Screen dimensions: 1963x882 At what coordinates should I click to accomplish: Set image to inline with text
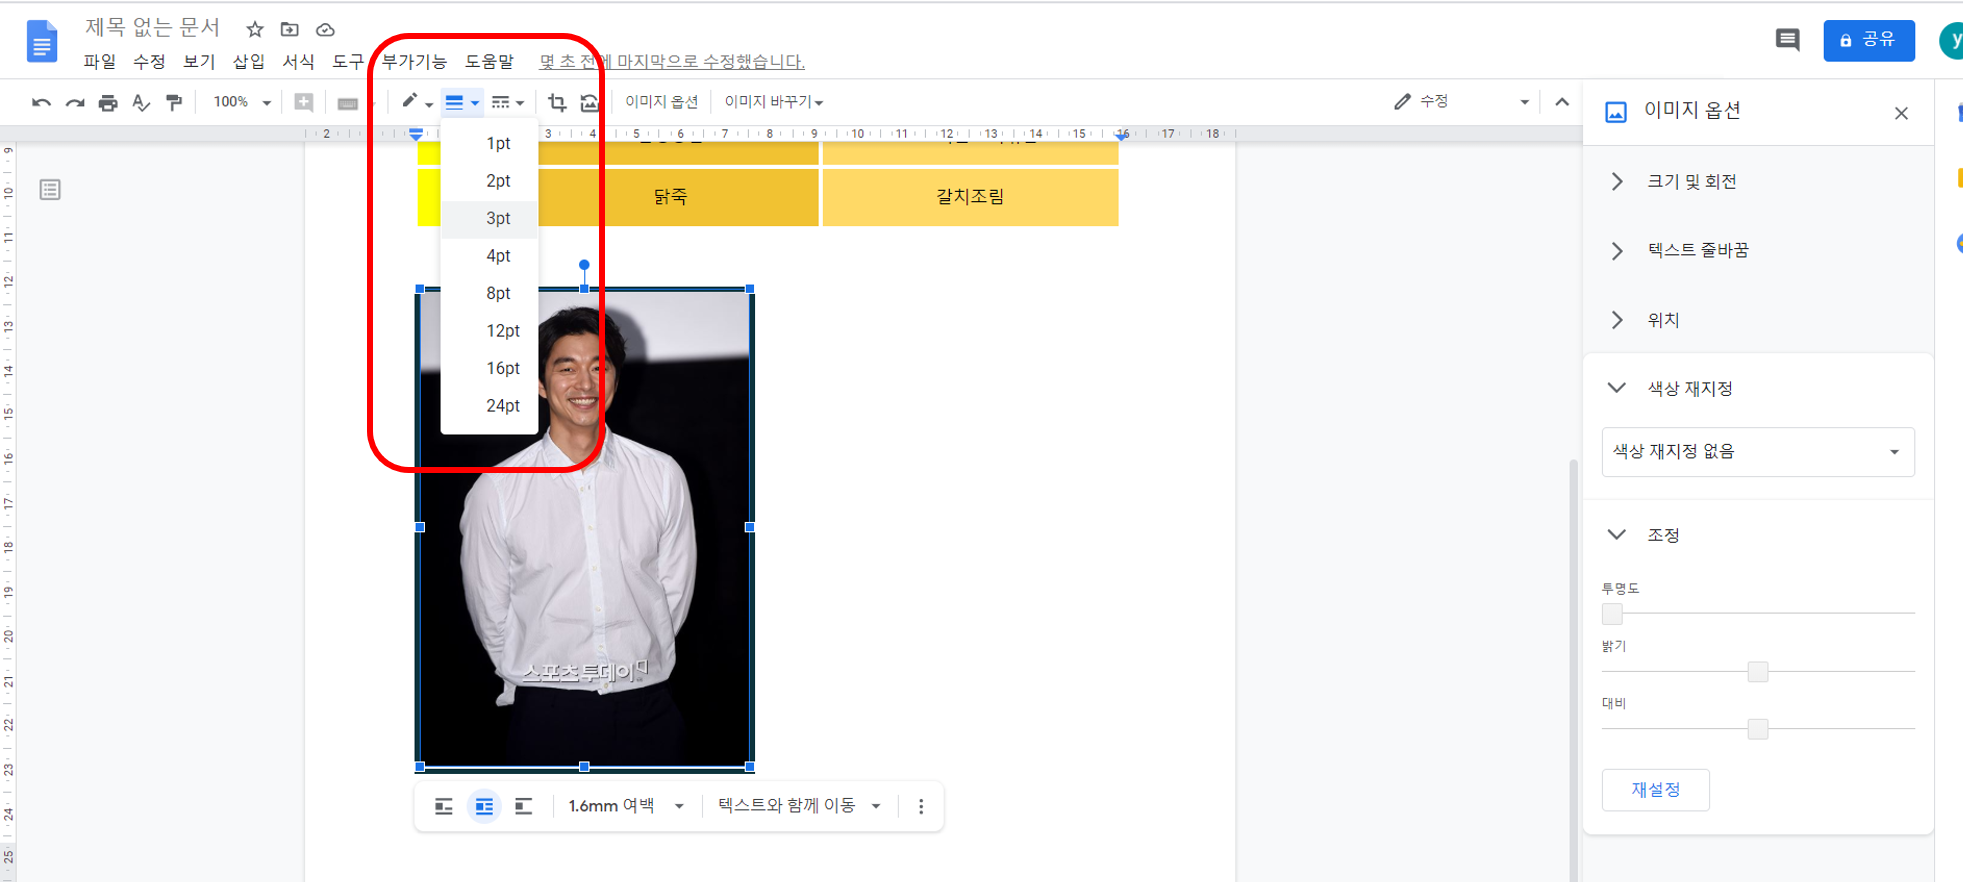444,806
